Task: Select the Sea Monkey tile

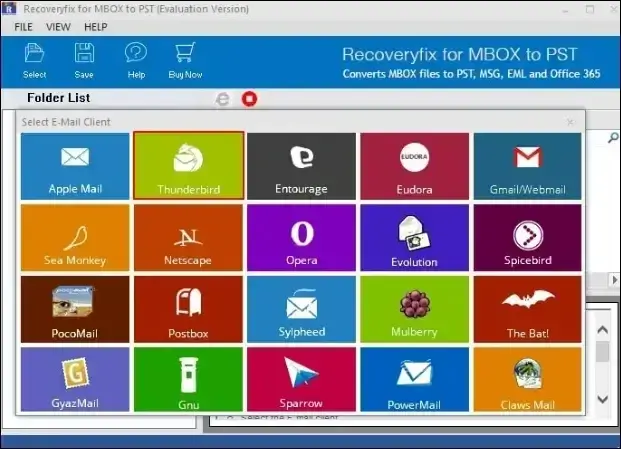Action: [x=75, y=238]
